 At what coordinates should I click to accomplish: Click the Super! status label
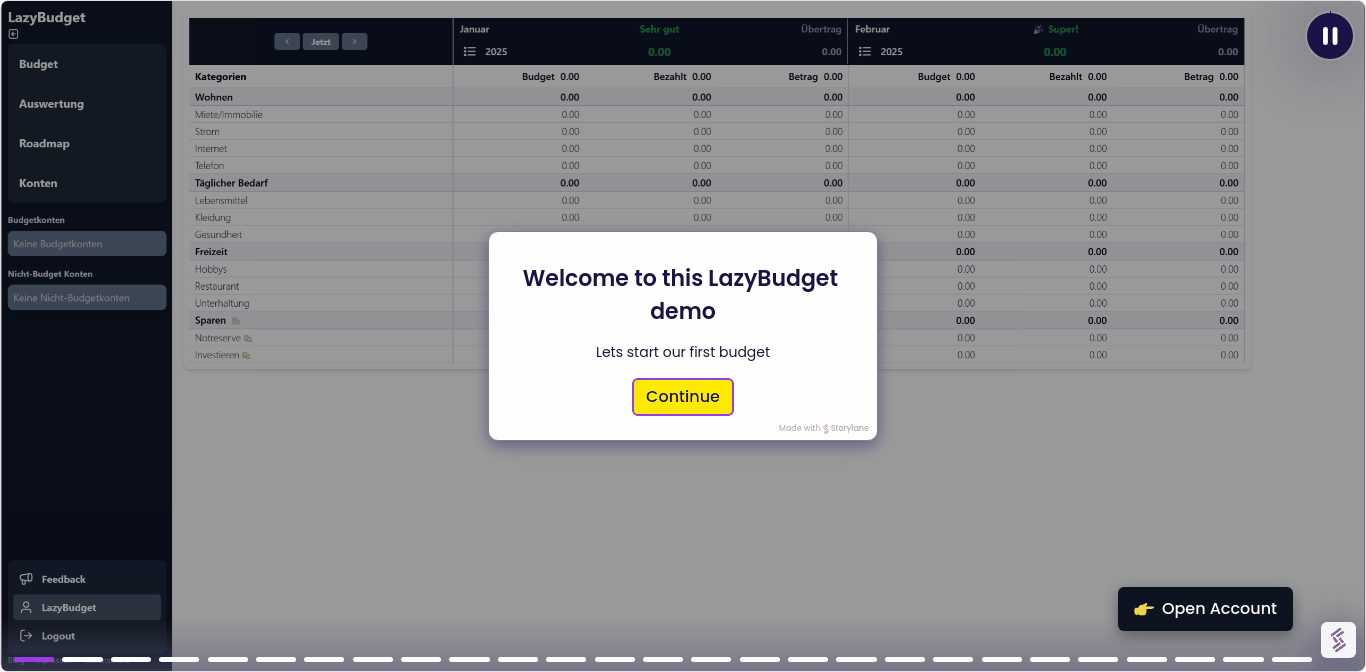click(1063, 30)
